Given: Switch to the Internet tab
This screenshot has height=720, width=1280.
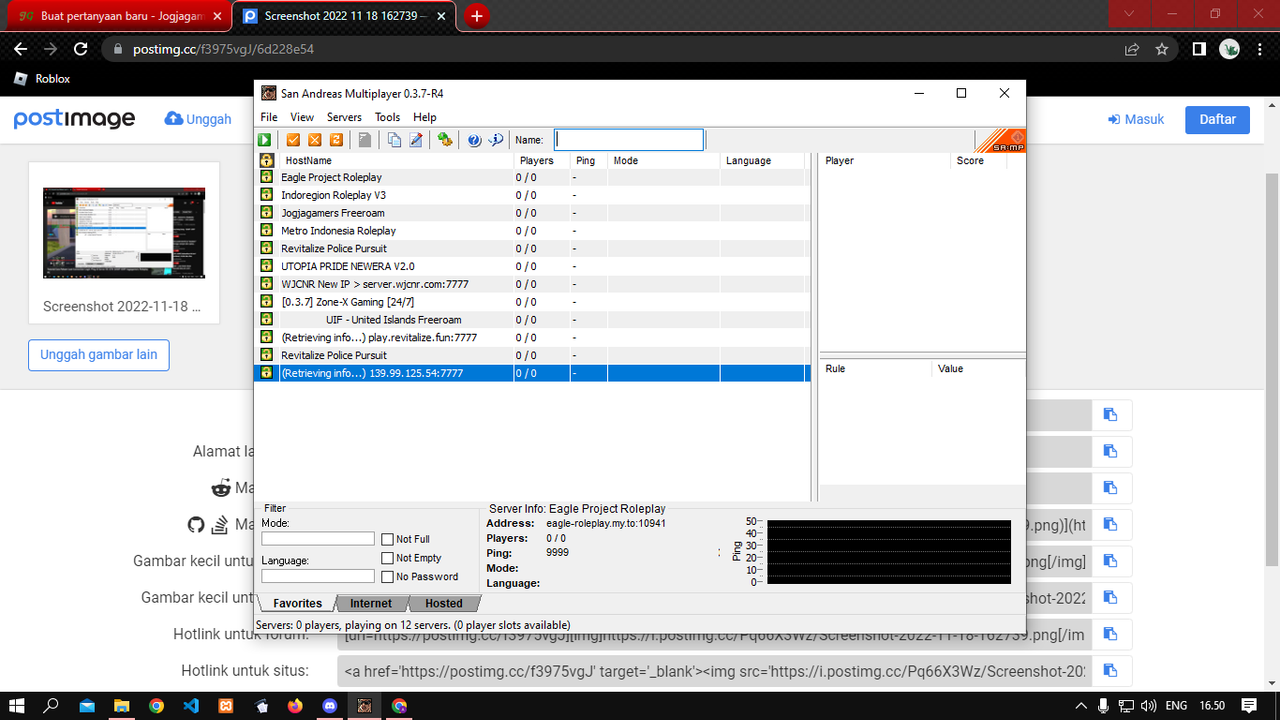Looking at the screenshot, I should coord(371,603).
